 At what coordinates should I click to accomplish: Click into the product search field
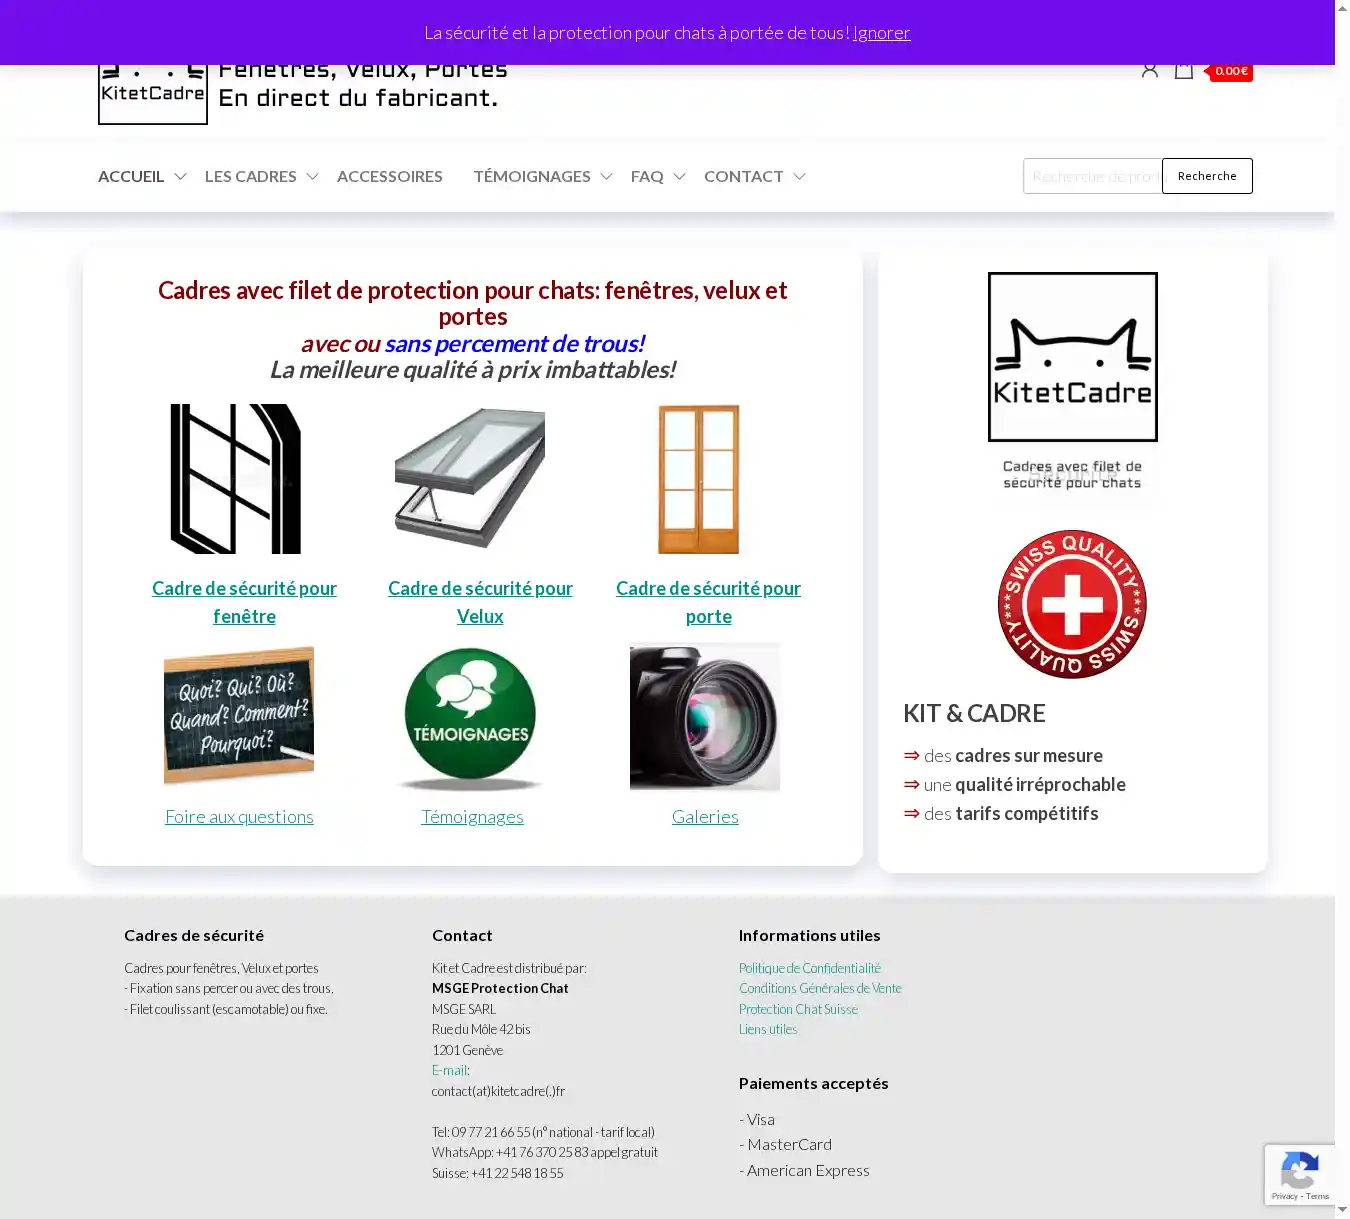coord(1092,176)
